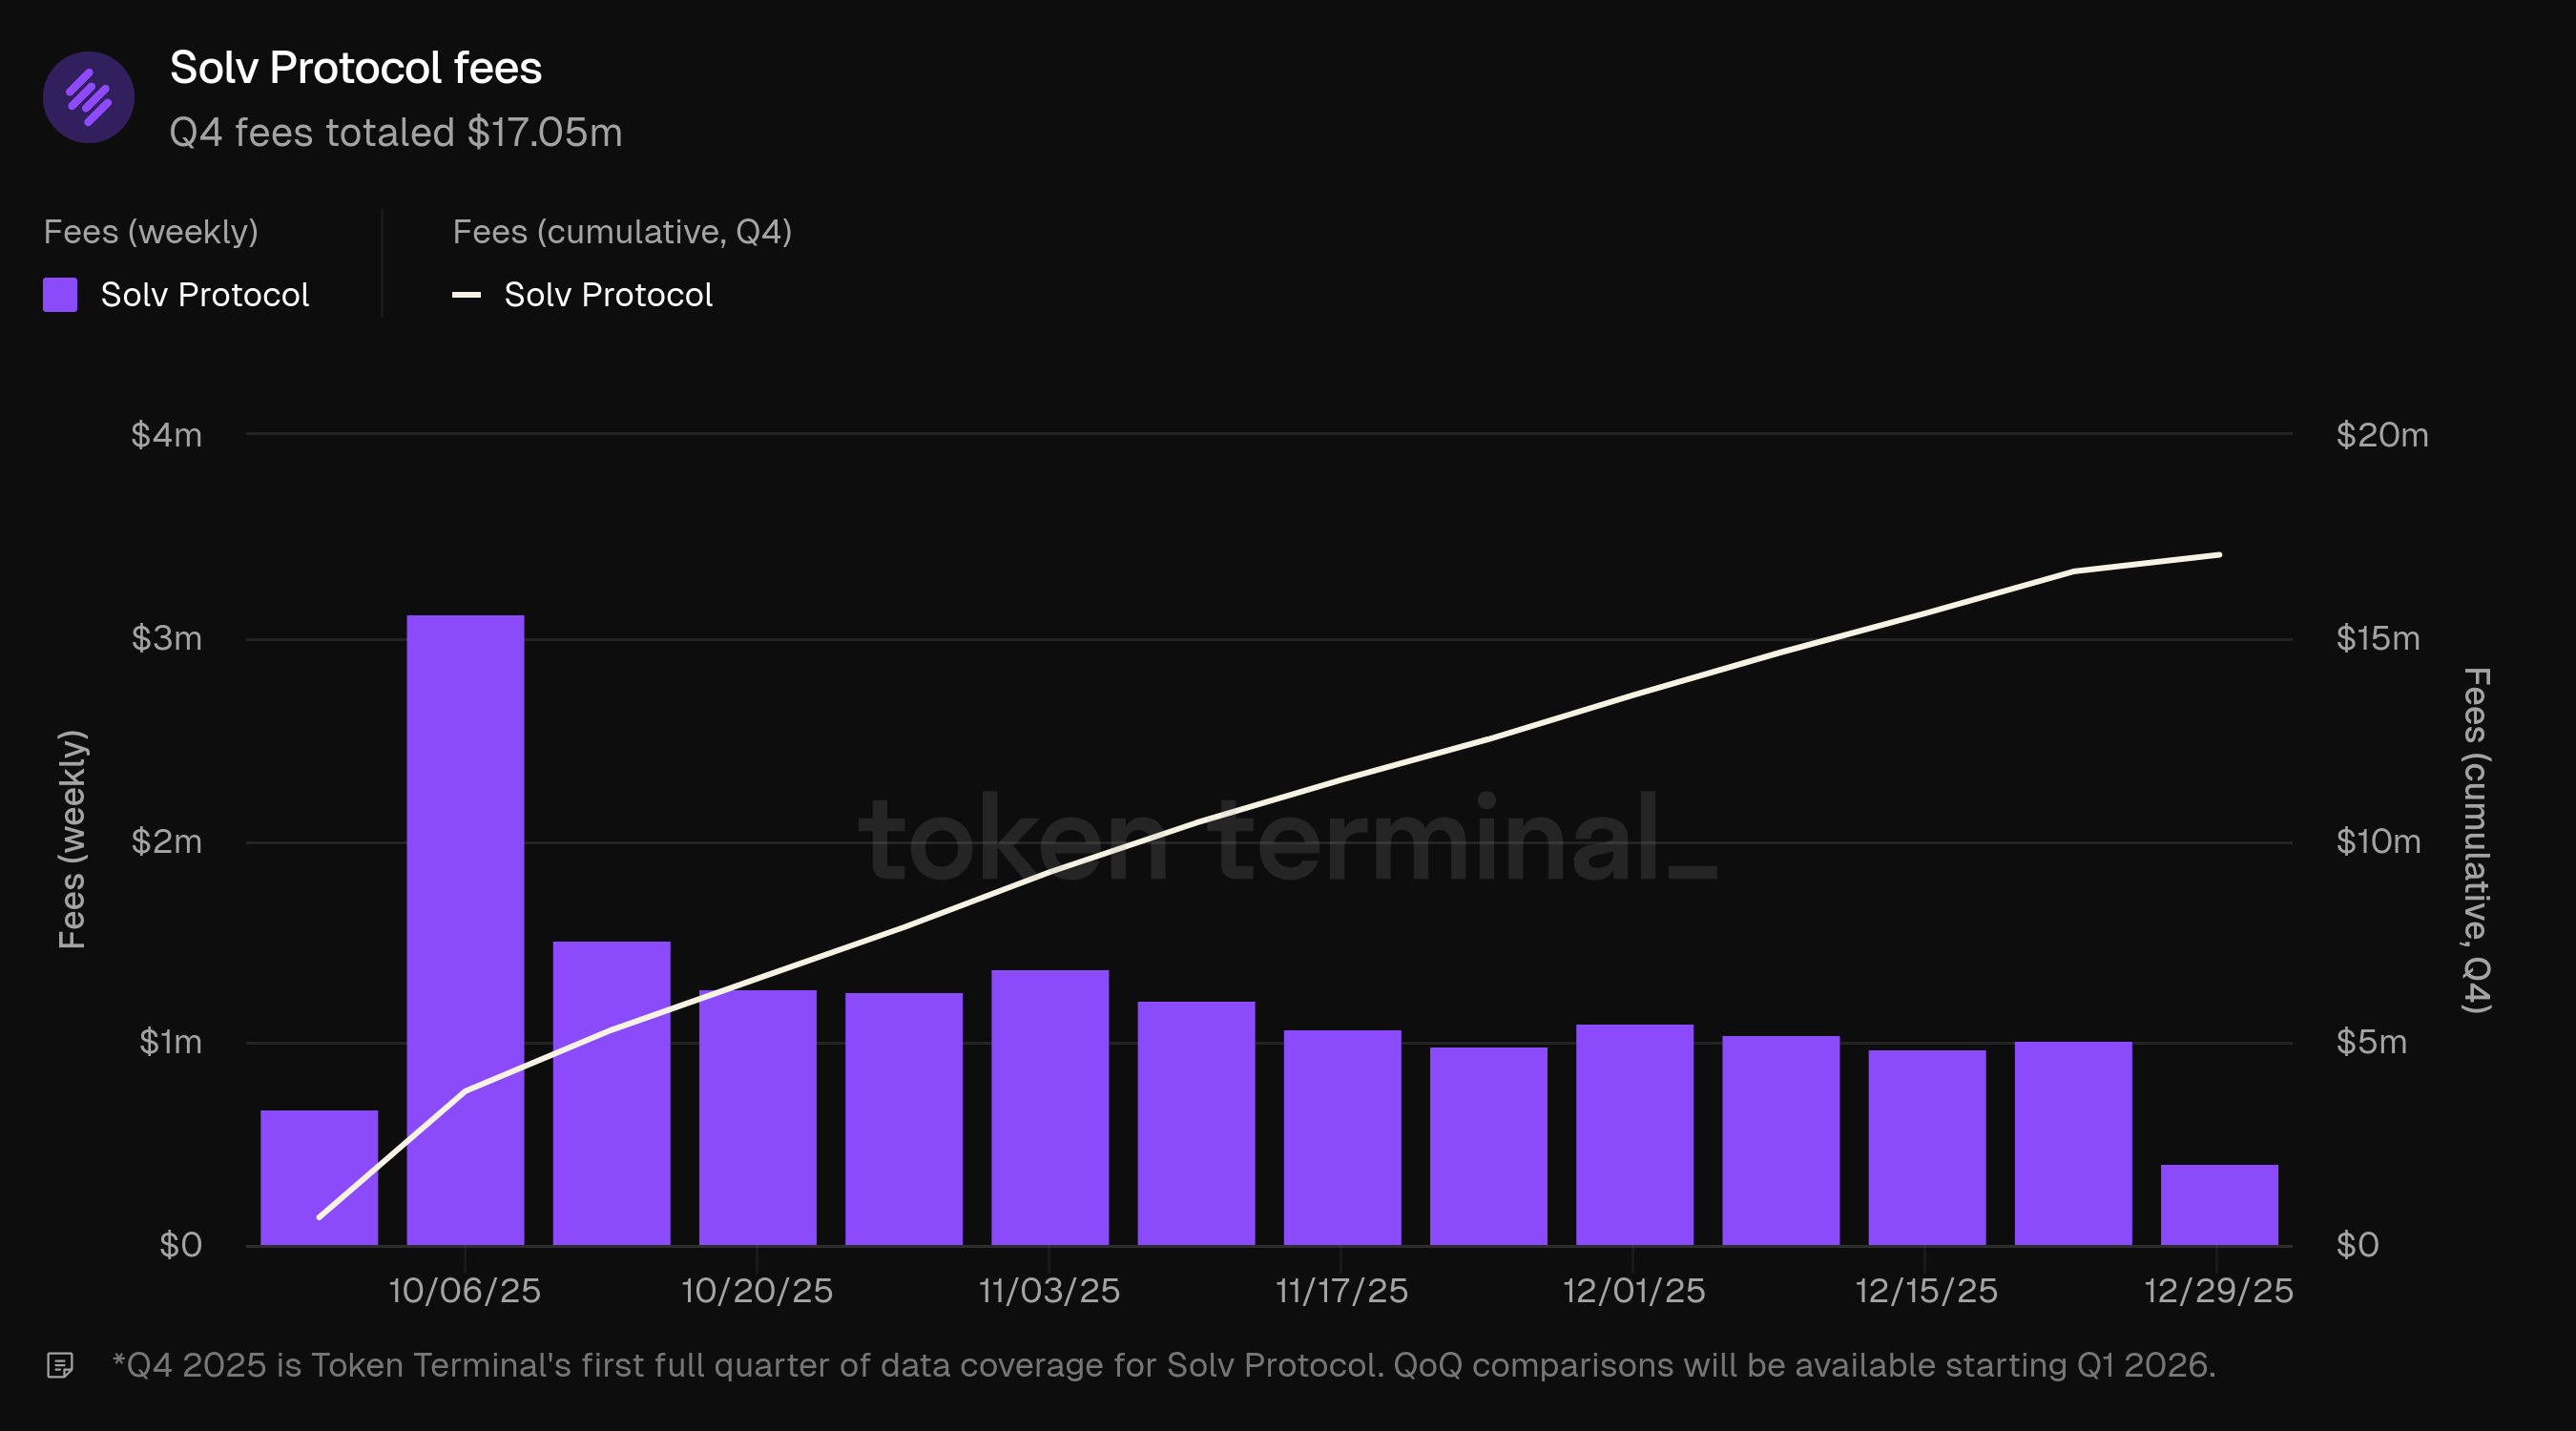
Task: Click the last short bar at 12/29/25
Action: (2219, 1204)
